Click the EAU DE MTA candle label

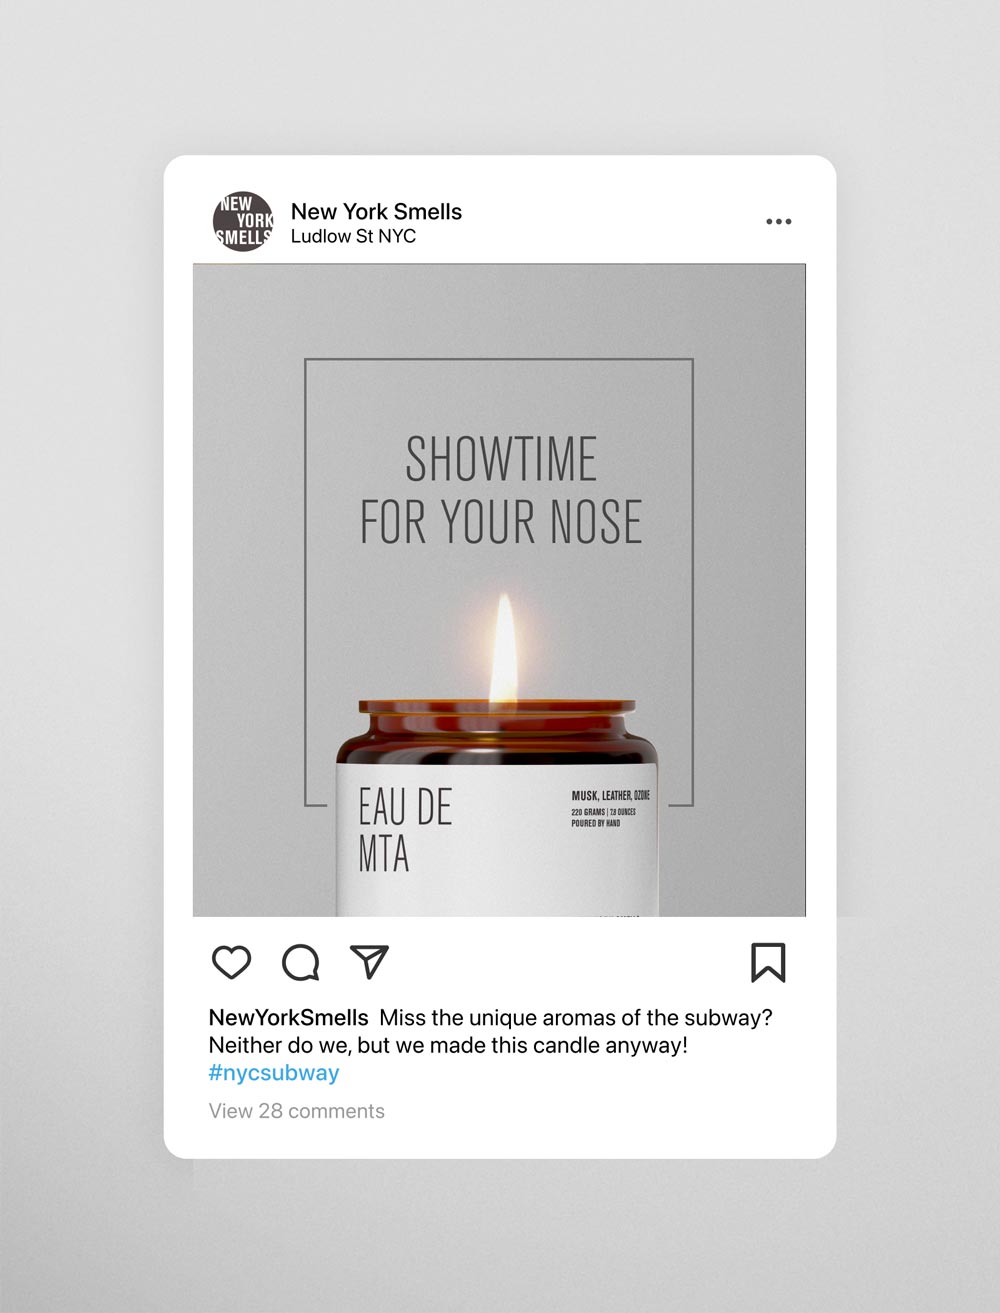coord(405,830)
